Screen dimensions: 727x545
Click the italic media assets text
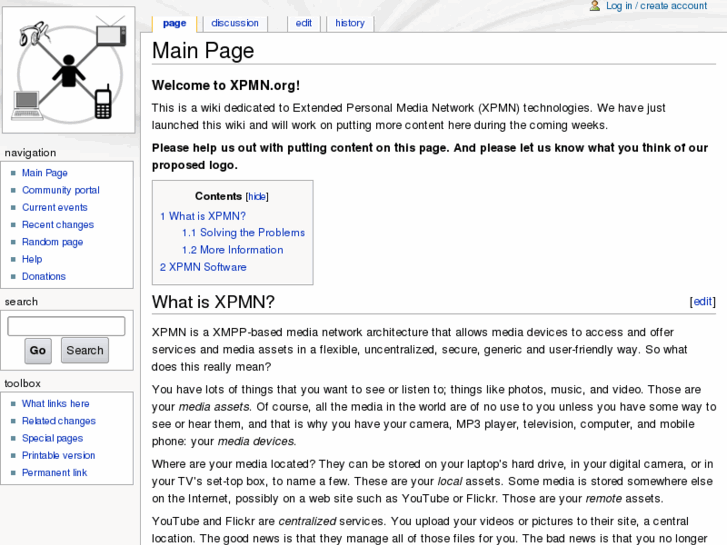click(214, 407)
